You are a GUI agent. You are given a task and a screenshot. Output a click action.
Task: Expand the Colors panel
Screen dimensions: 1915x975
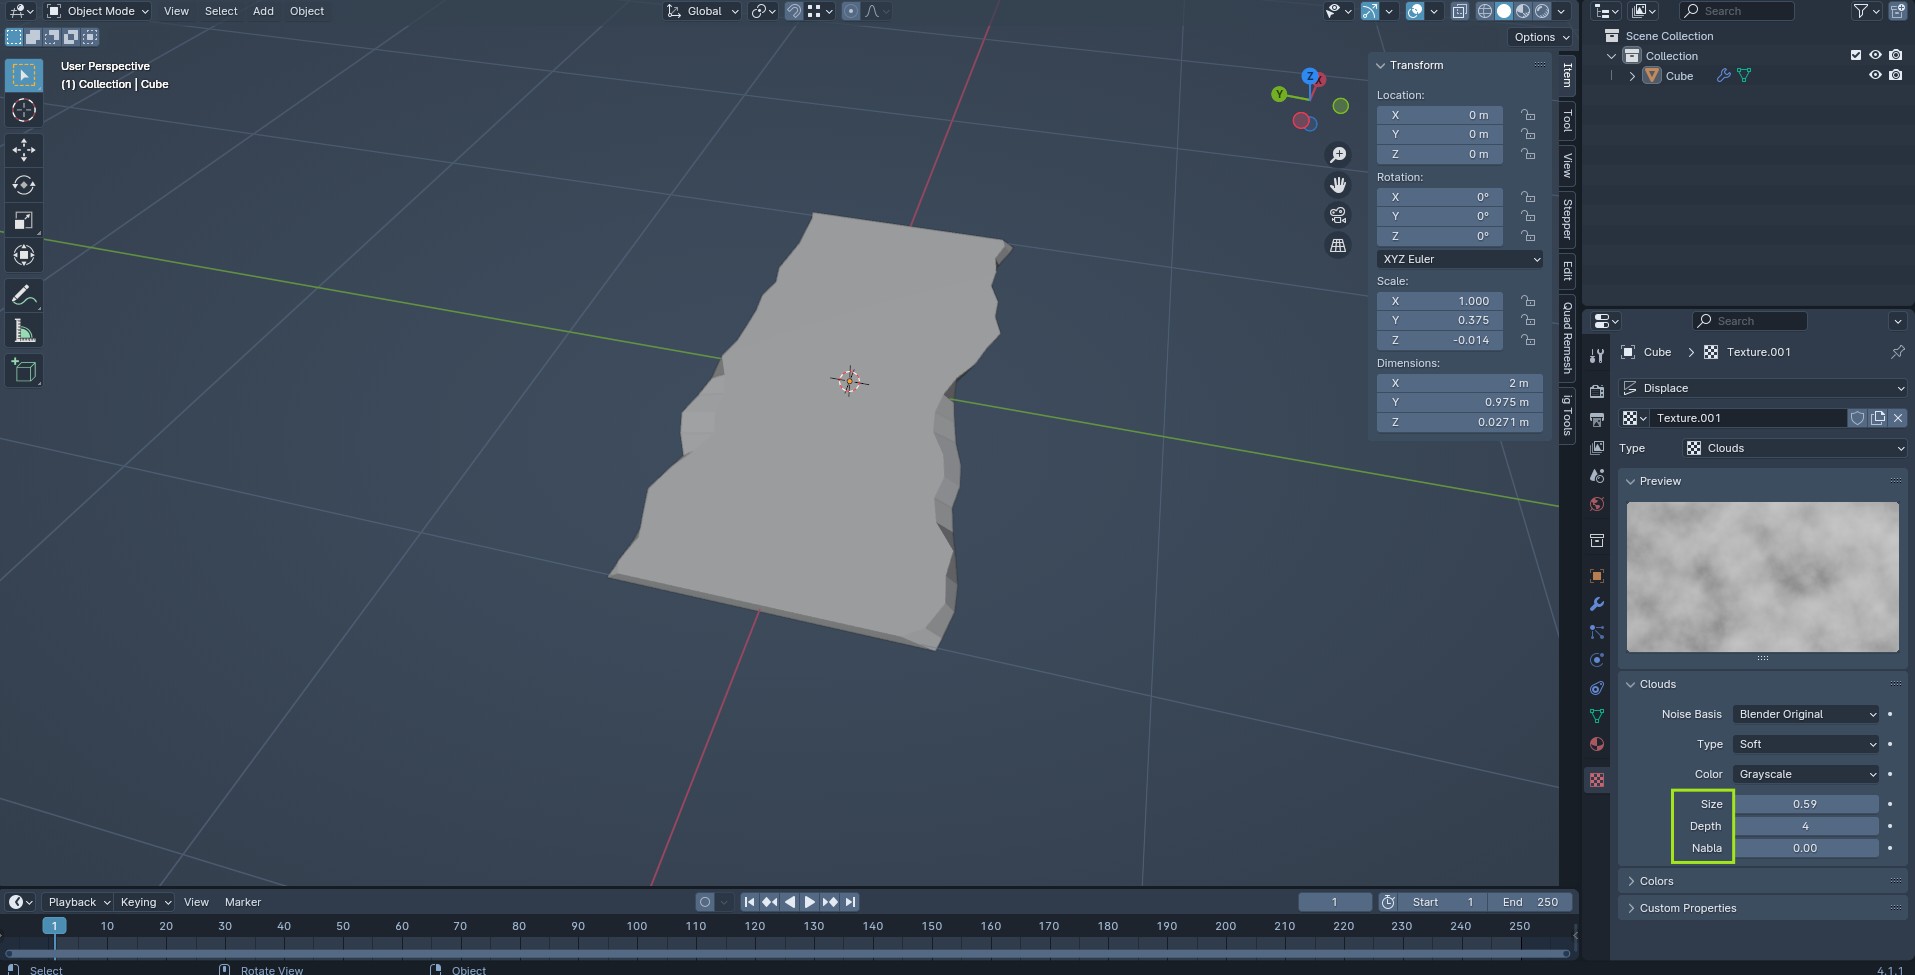pyautogui.click(x=1656, y=881)
